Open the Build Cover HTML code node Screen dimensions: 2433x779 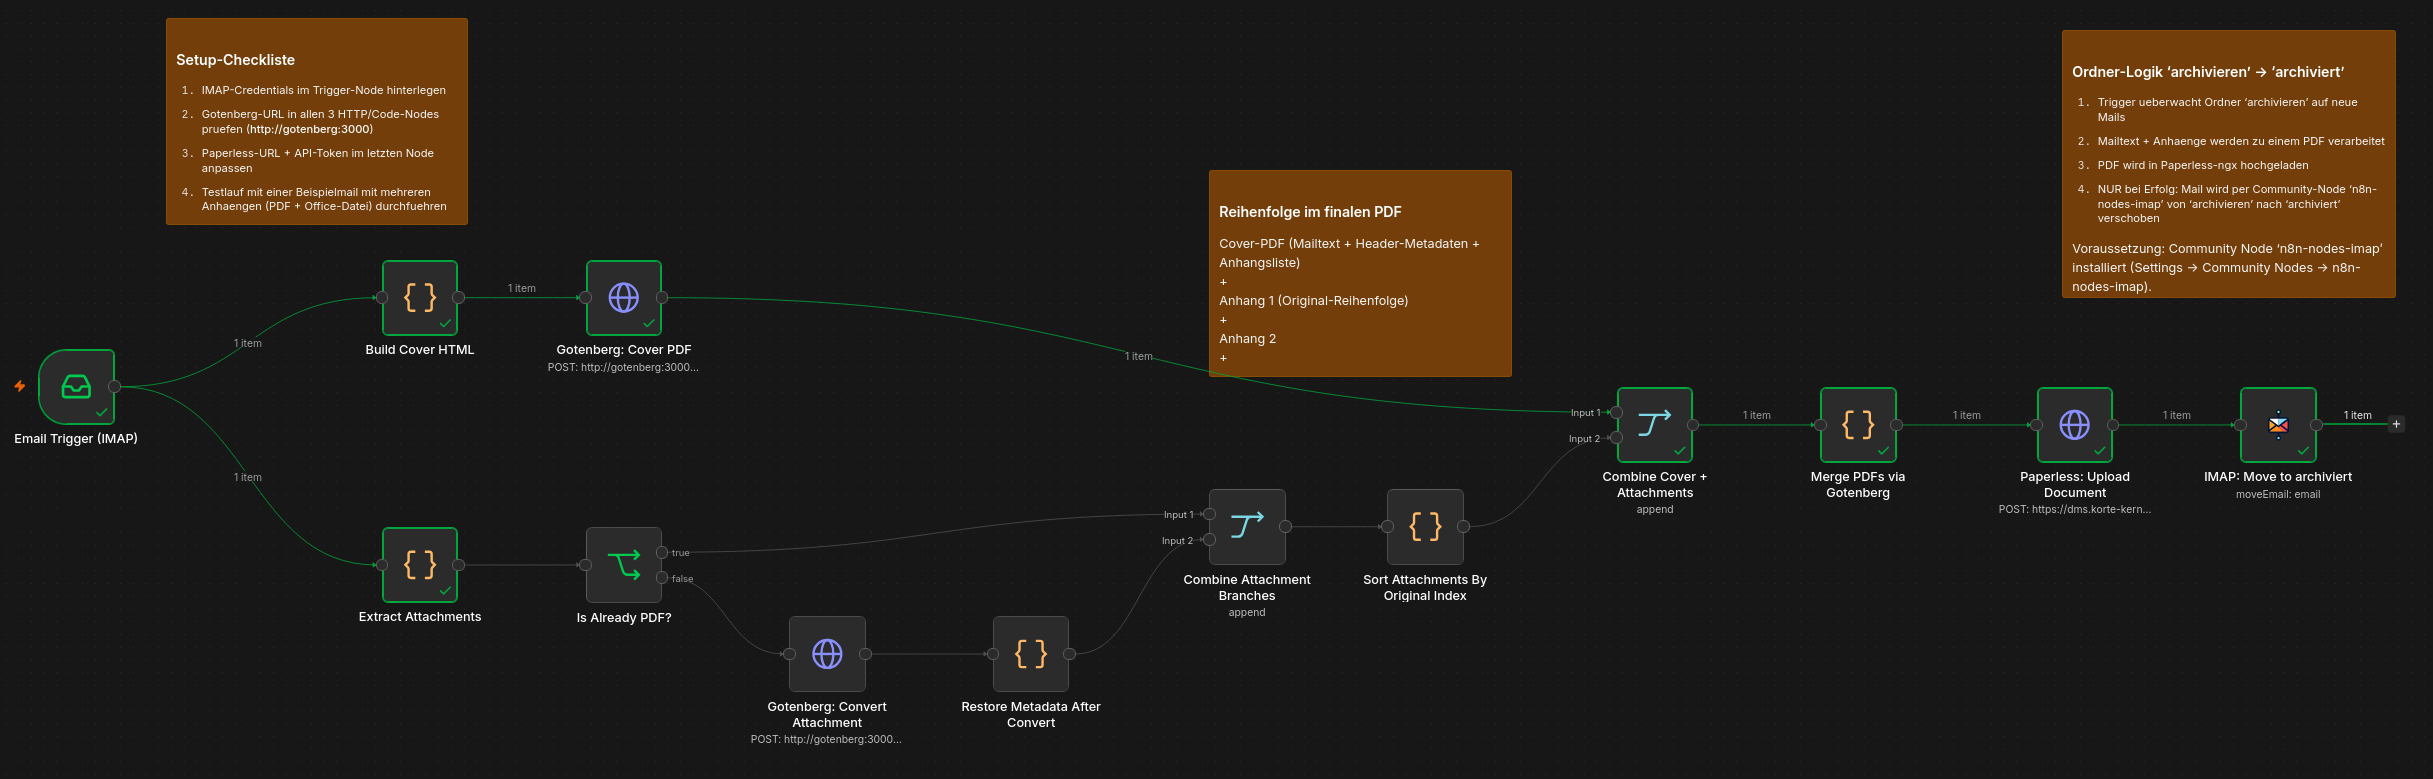420,298
